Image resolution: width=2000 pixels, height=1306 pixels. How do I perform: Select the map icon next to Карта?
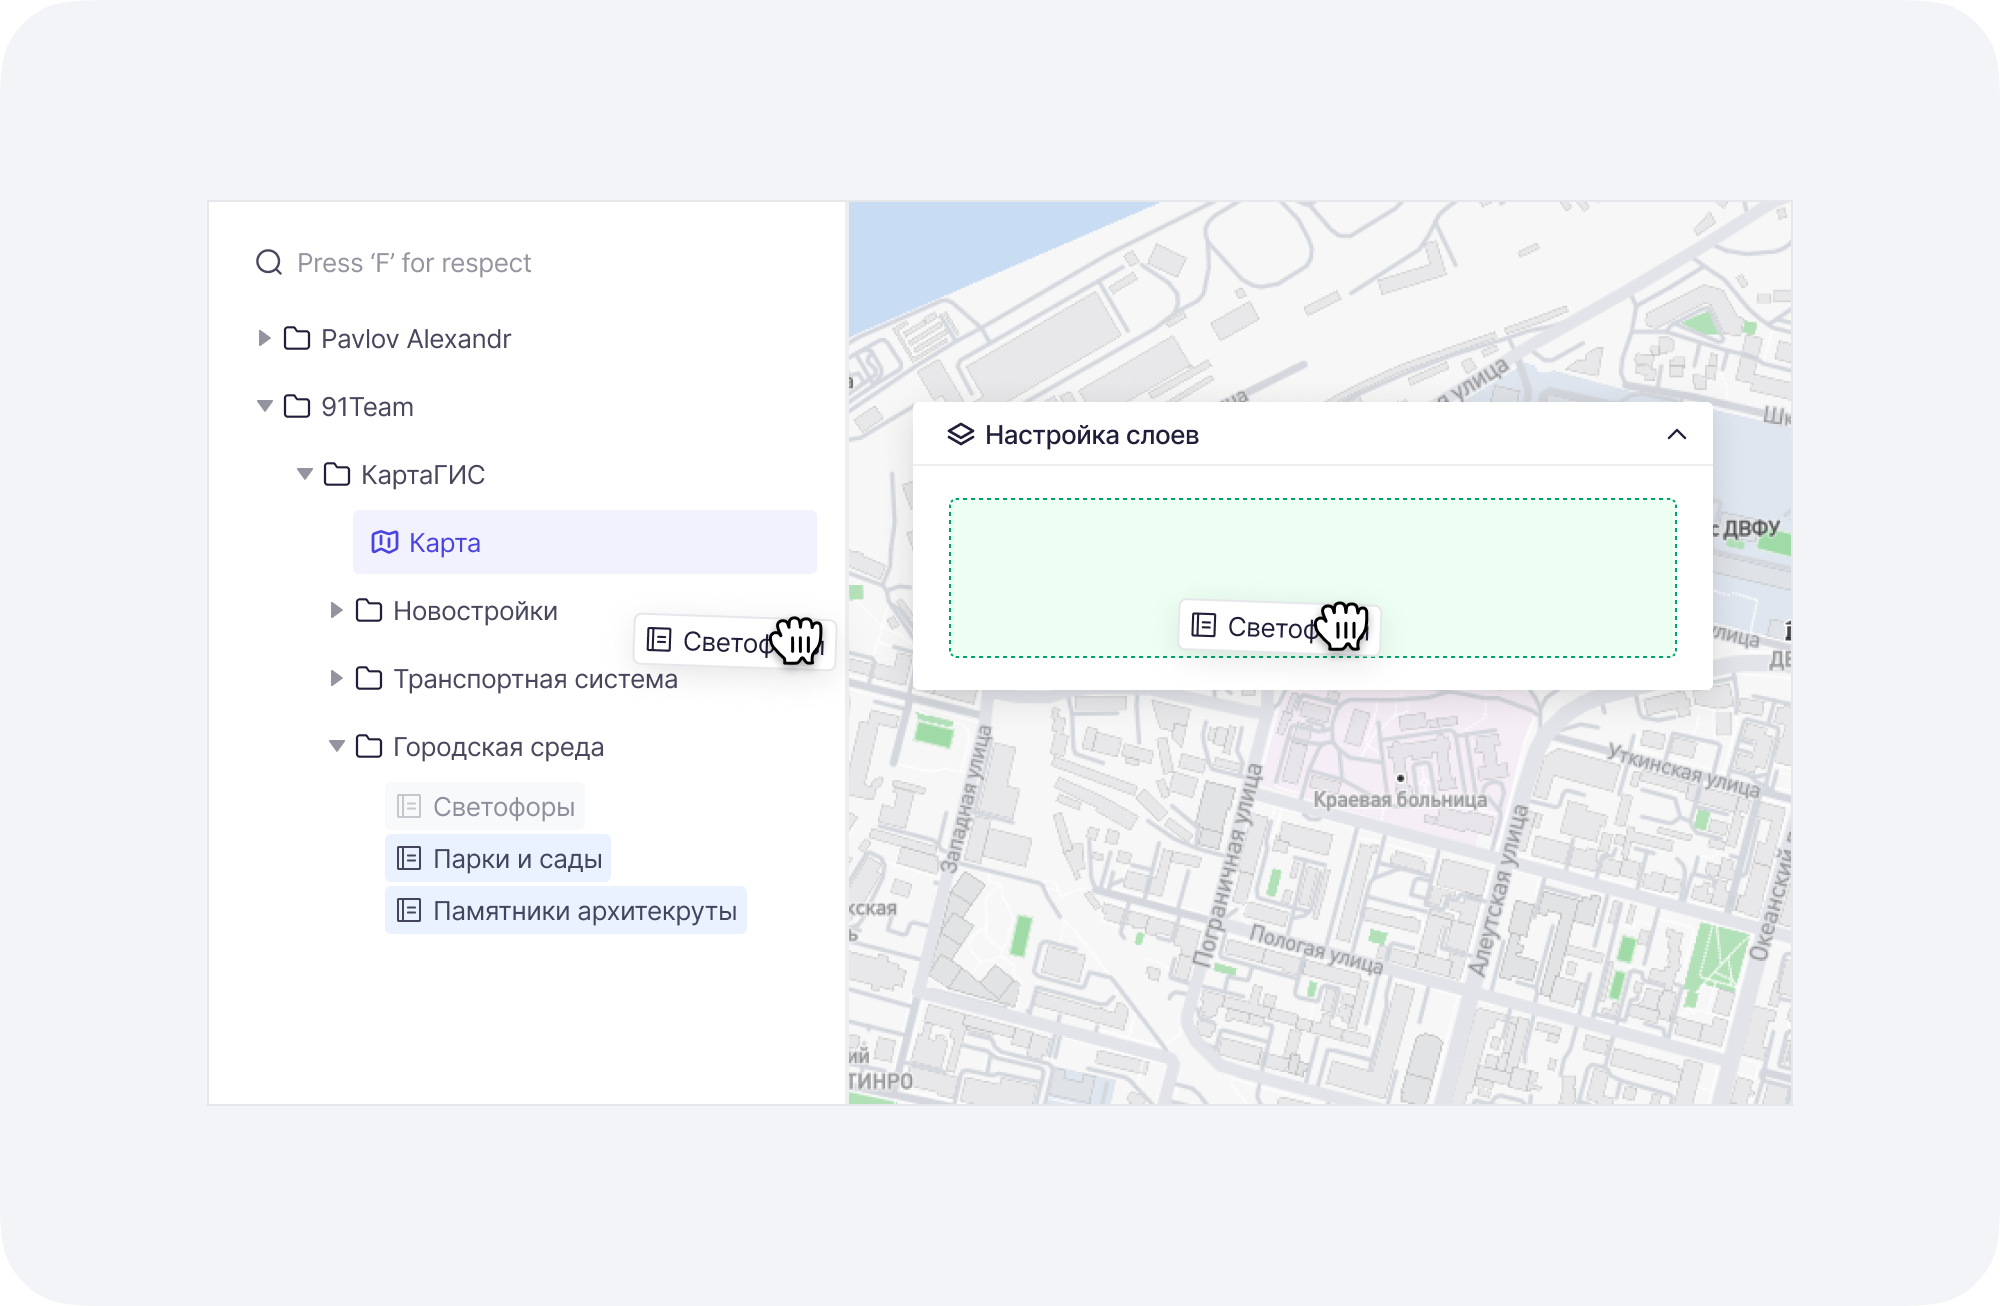pos(385,542)
